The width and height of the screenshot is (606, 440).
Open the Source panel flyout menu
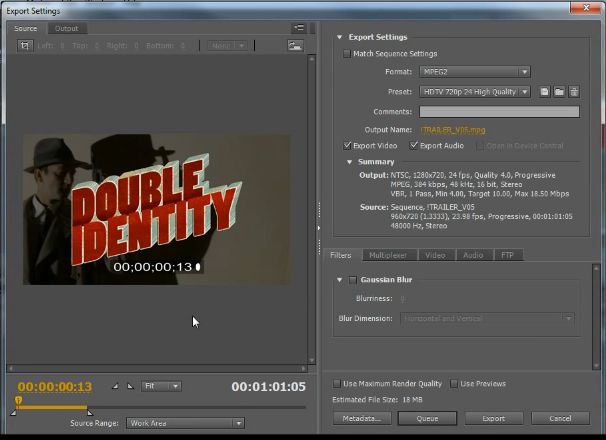pyautogui.click(x=298, y=28)
